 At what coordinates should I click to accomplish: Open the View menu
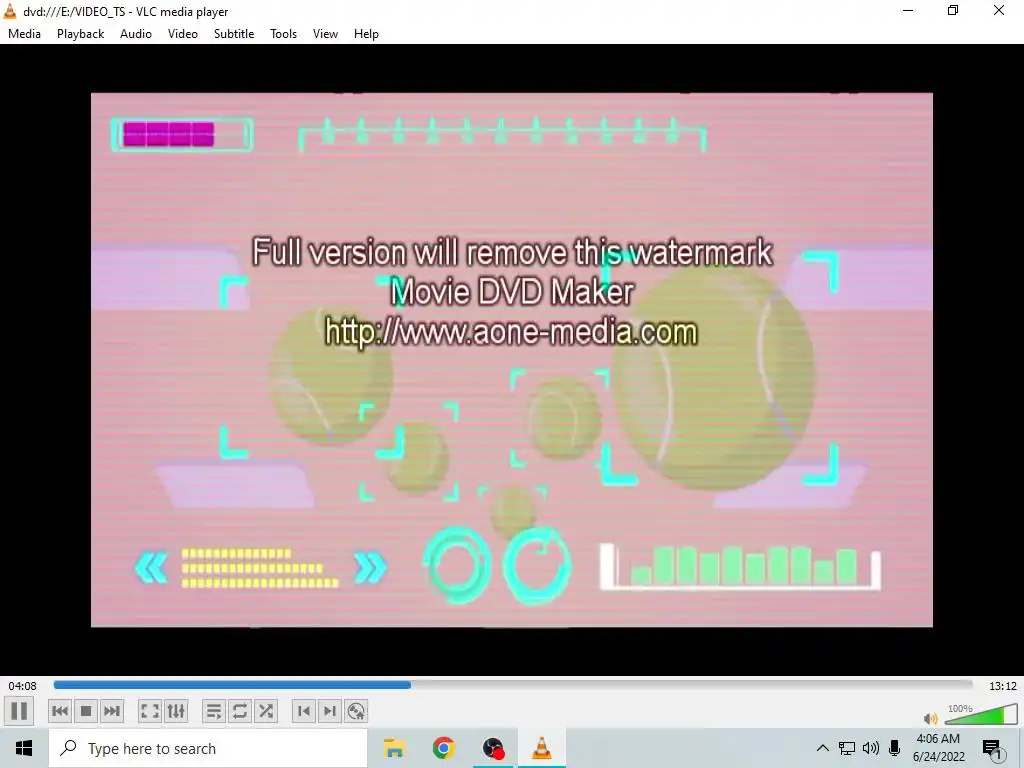[325, 34]
